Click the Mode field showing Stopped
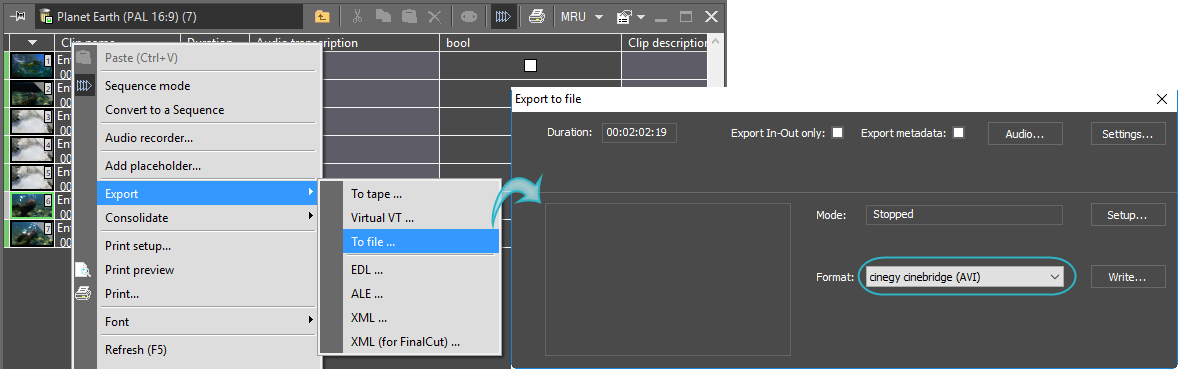Viewport: 1178px width, 369px height. click(x=964, y=214)
